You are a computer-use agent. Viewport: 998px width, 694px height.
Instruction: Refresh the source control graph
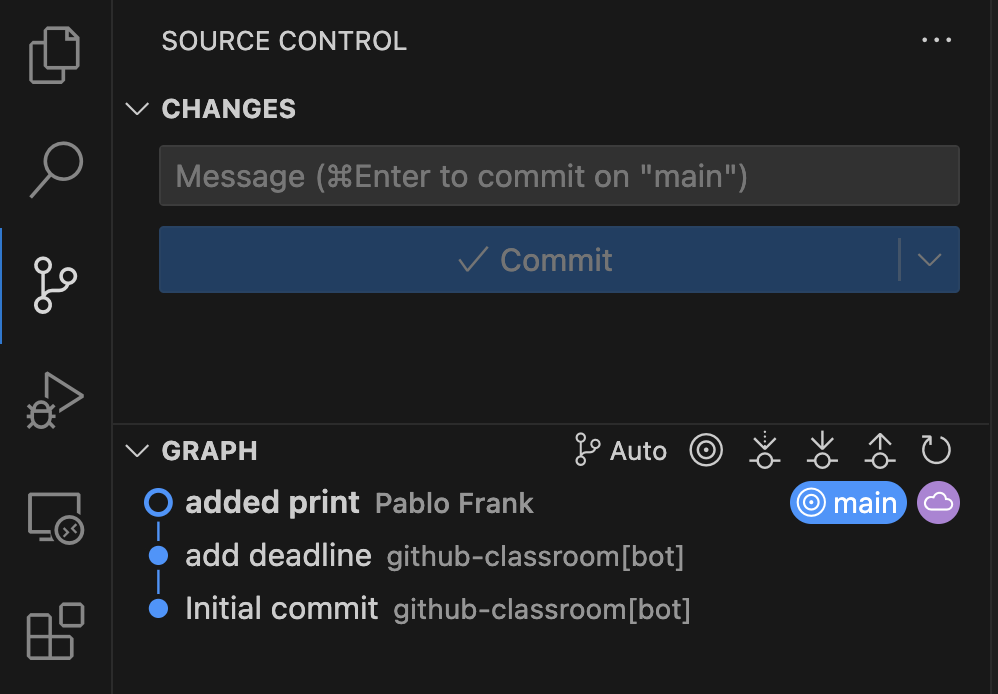pyautogui.click(x=936, y=451)
